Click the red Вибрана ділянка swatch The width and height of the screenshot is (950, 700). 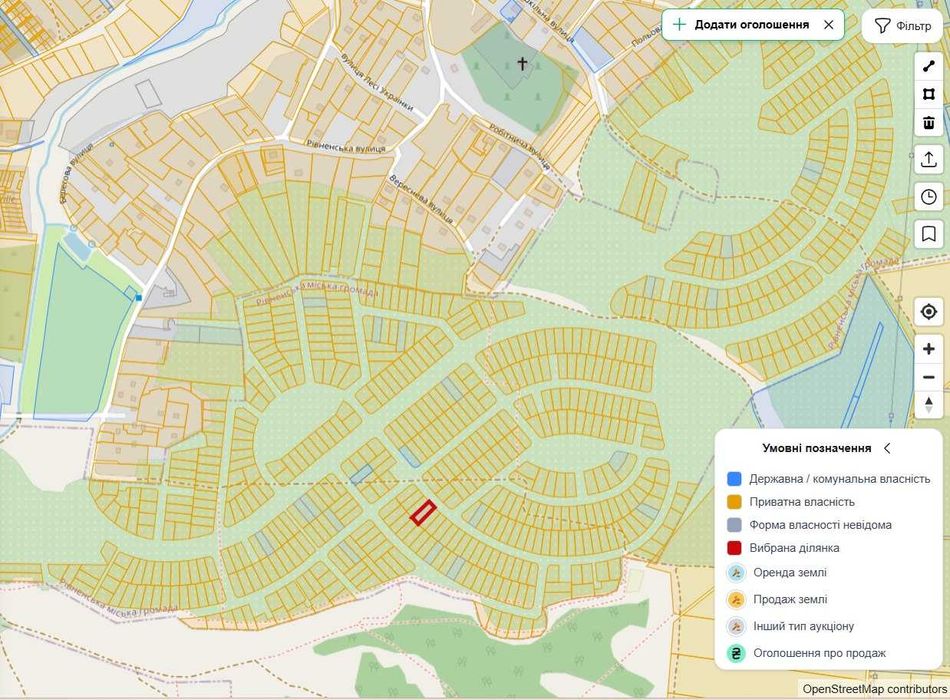tap(734, 548)
